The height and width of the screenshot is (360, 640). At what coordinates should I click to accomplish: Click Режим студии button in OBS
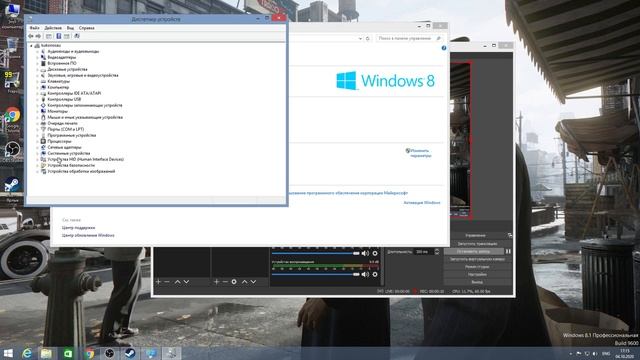tap(477, 267)
